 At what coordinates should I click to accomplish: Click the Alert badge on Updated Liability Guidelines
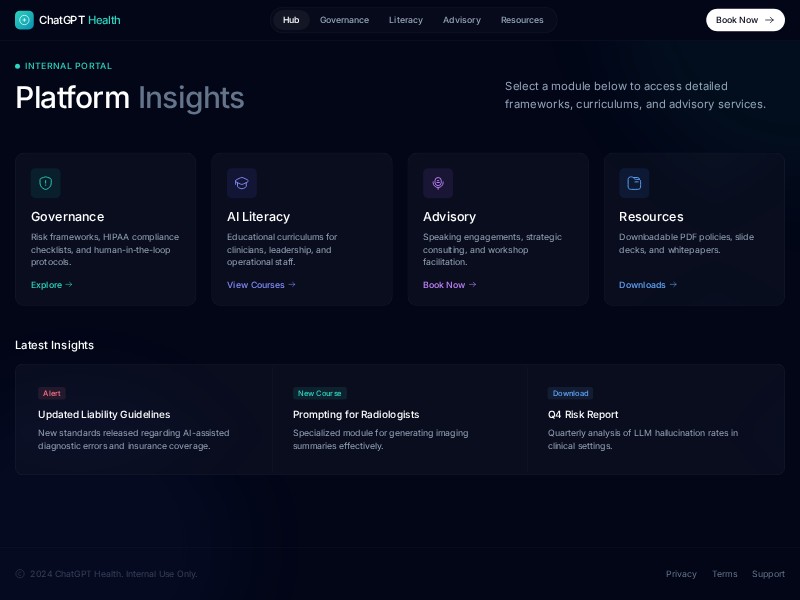click(51, 393)
